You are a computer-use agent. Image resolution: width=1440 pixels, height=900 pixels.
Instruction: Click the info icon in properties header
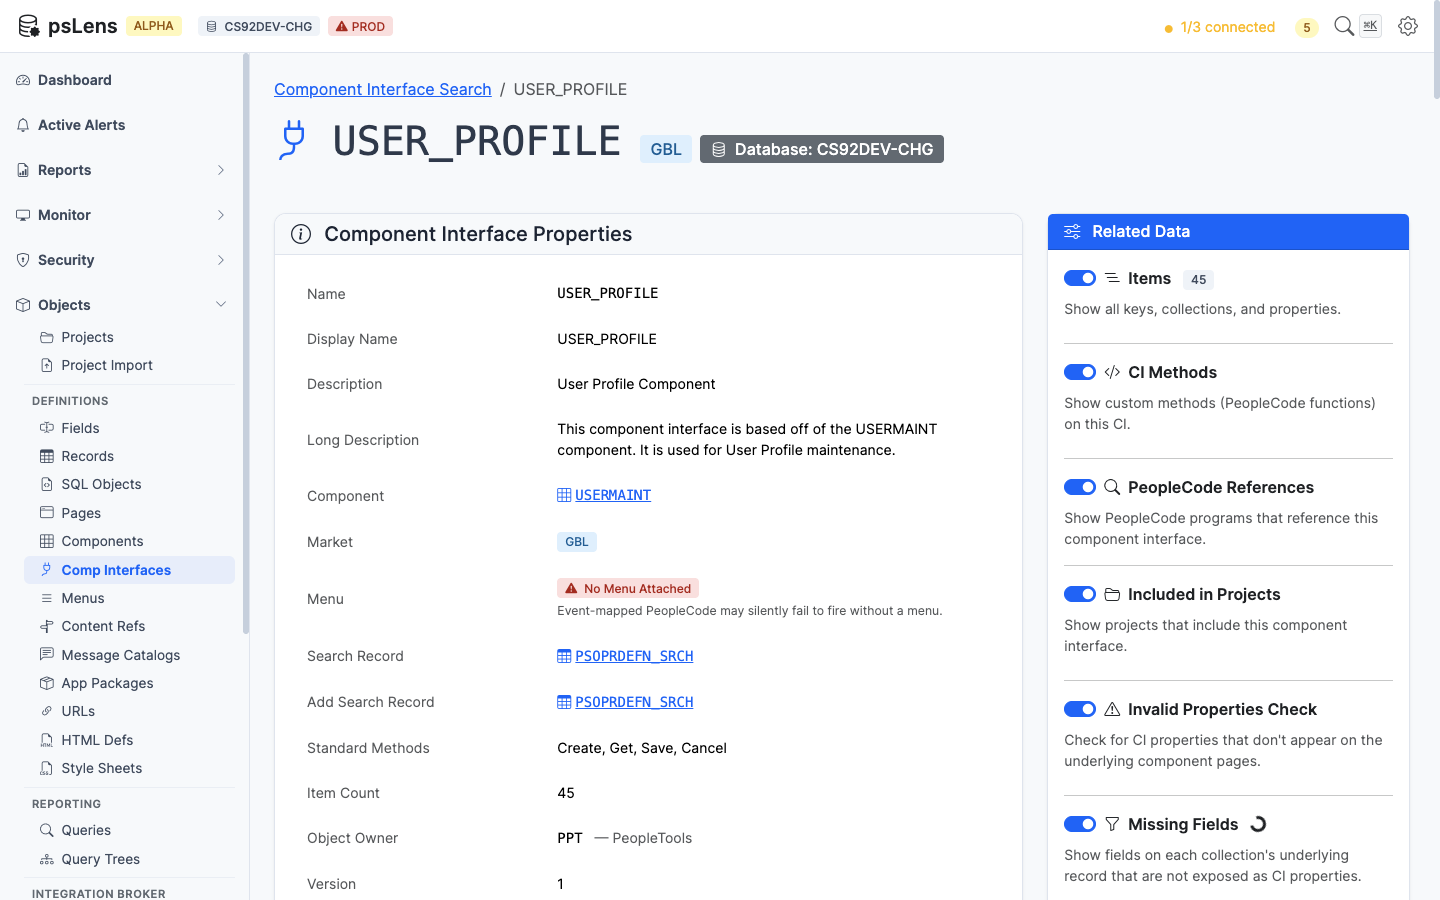[x=301, y=234]
